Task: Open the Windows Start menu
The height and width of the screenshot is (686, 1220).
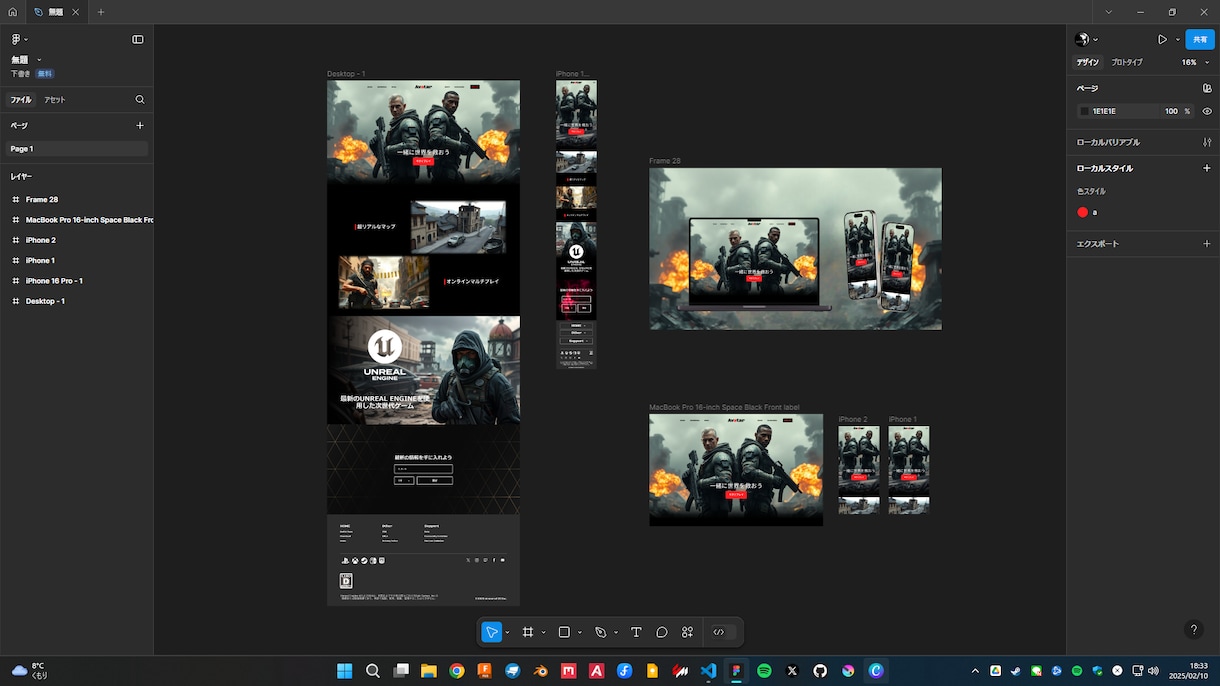Action: click(345, 671)
